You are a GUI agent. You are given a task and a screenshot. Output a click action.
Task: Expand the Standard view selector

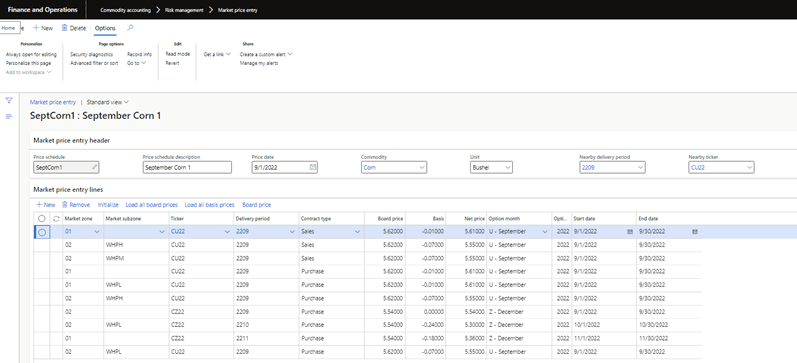click(x=108, y=102)
